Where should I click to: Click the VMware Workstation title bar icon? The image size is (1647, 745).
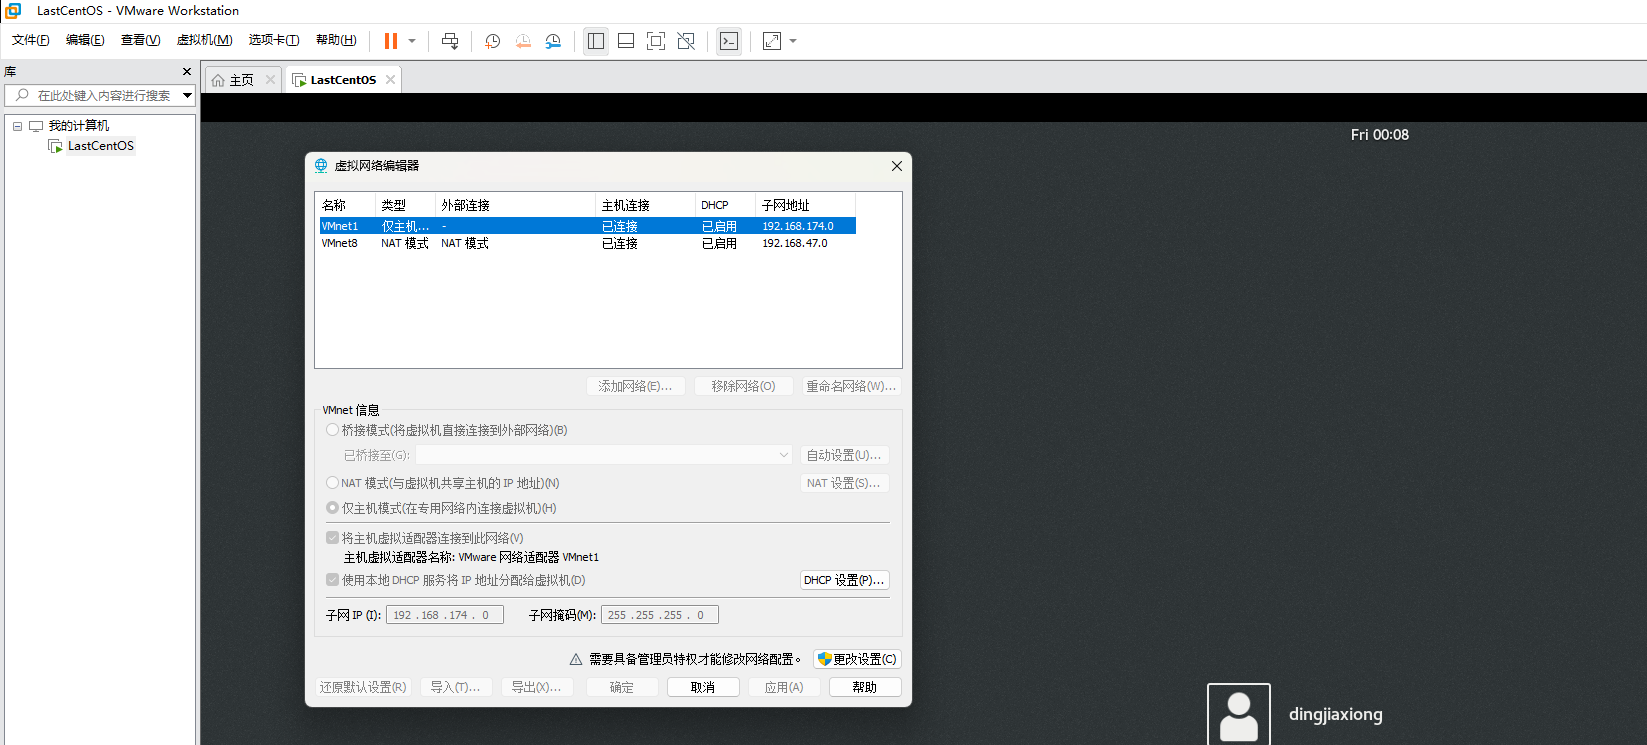[x=13, y=11]
